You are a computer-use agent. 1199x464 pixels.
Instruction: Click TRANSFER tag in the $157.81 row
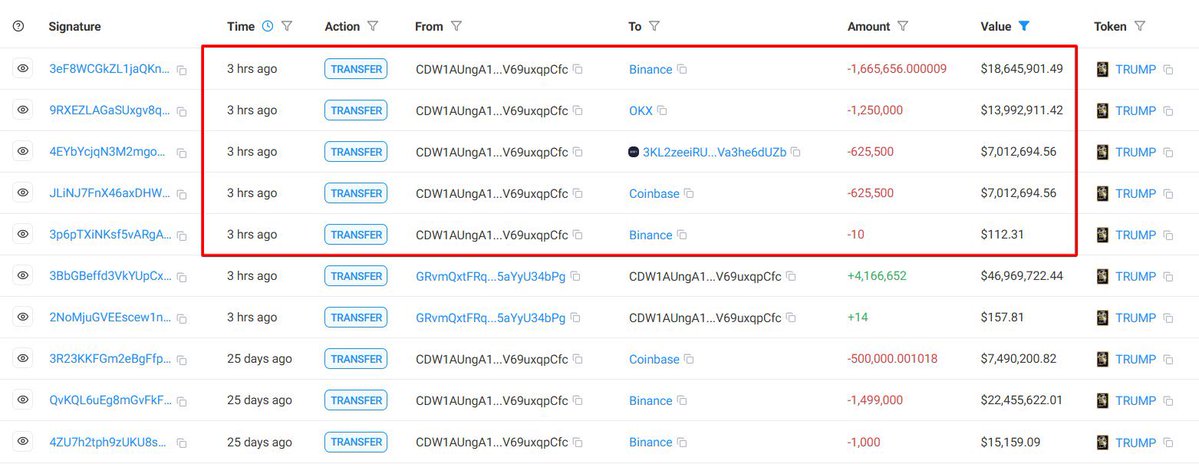click(356, 317)
